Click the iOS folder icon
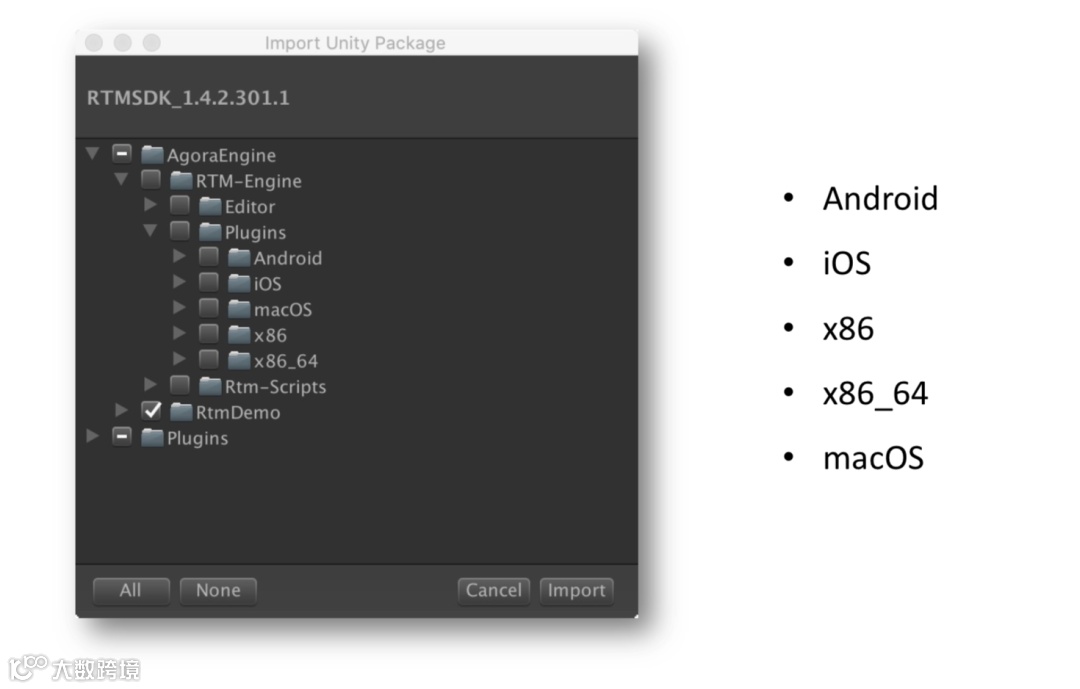 239,283
